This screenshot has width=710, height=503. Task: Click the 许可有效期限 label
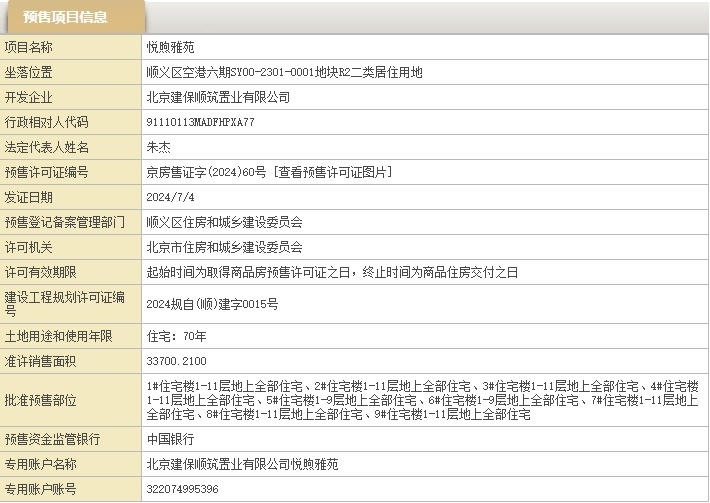click(x=41, y=272)
